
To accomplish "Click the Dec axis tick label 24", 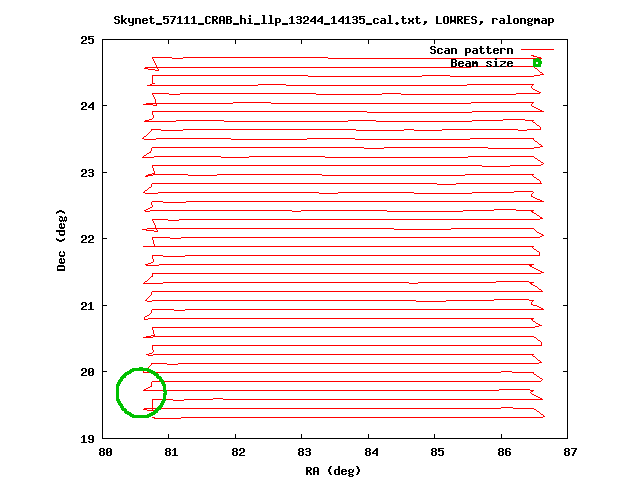I will (87, 106).
